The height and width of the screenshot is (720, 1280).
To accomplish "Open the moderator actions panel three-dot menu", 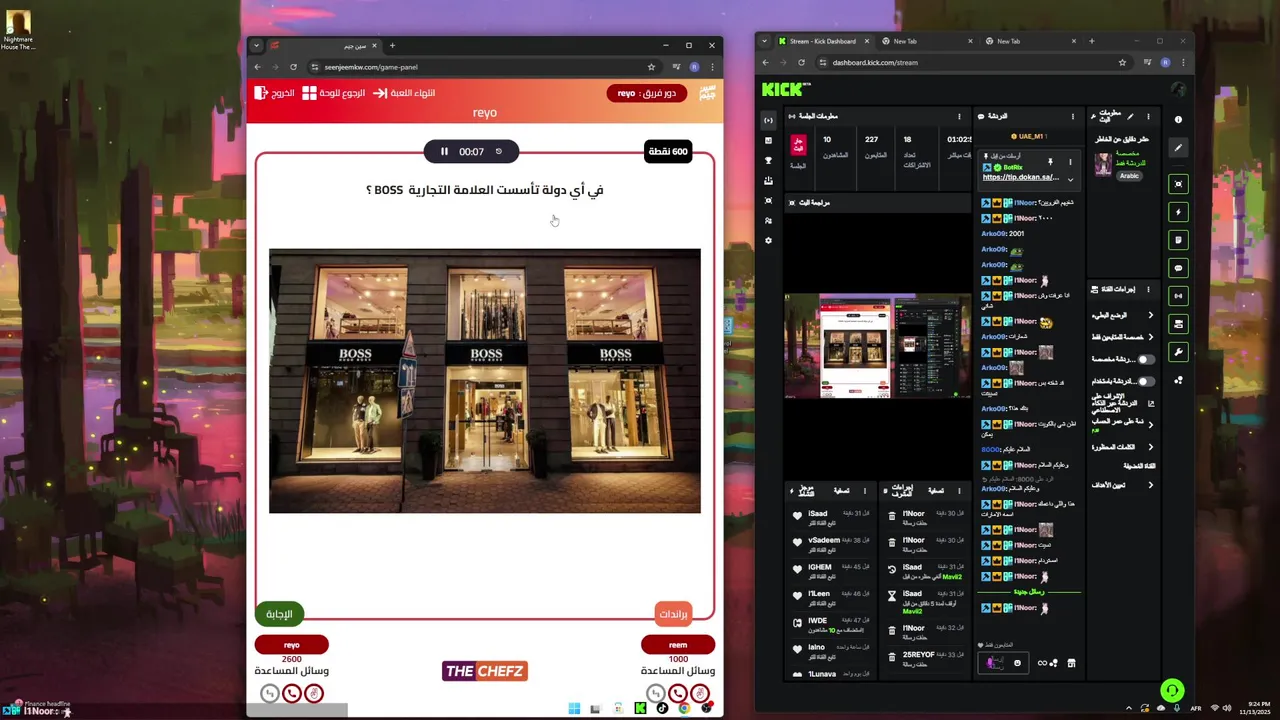I will (x=959, y=491).
